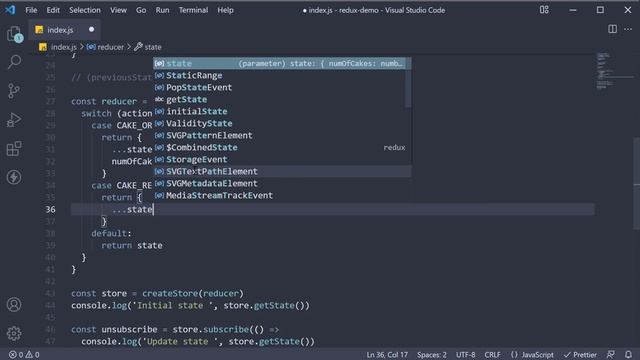640x360 pixels.
Task: Click the editor vertical scrollbar
Action: tap(636, 184)
